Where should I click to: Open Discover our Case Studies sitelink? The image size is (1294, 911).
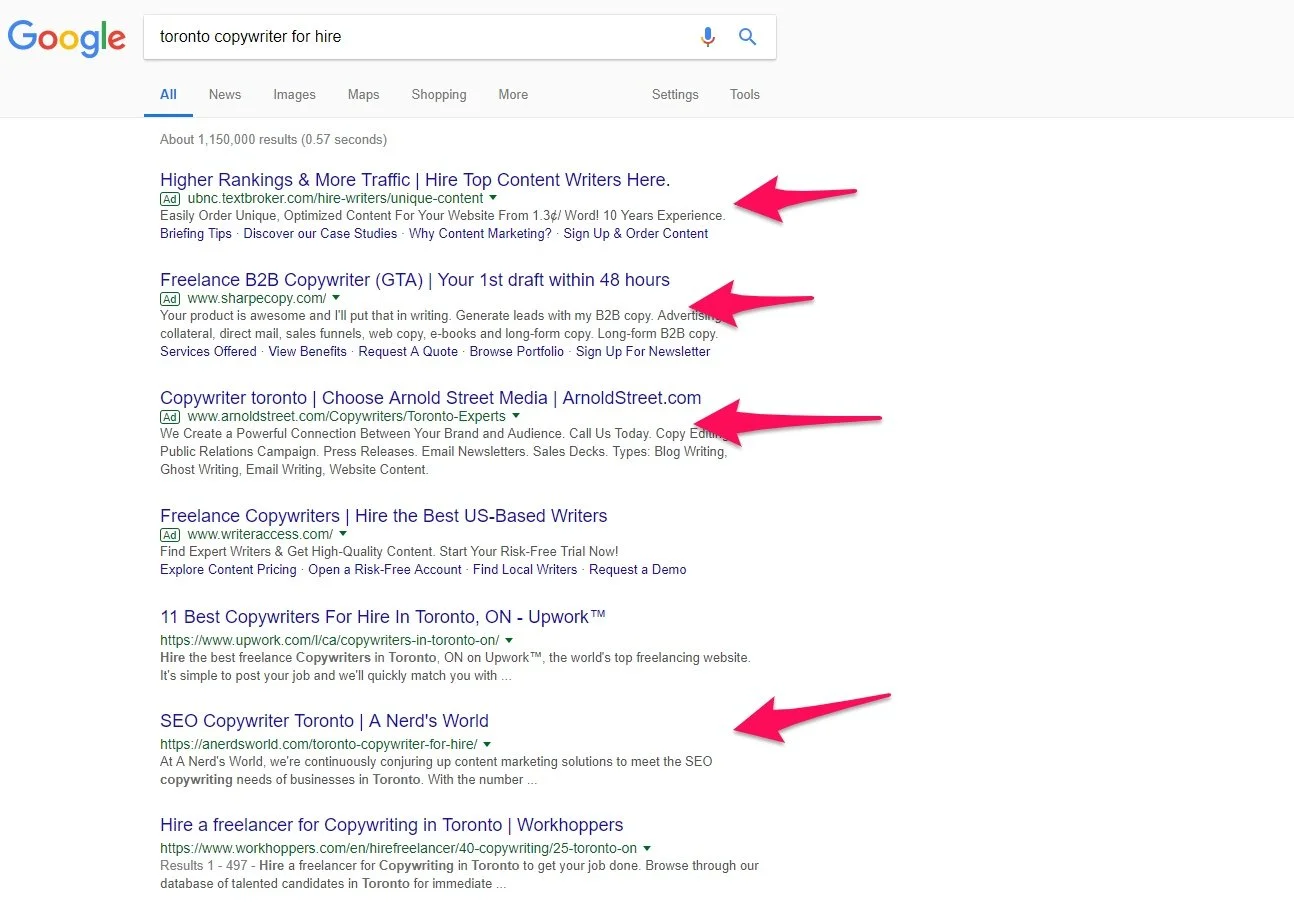320,233
